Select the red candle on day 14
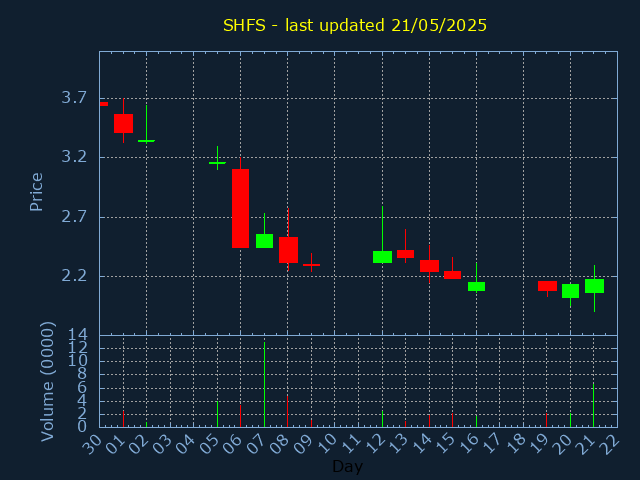The width and height of the screenshot is (640, 480). tap(429, 266)
